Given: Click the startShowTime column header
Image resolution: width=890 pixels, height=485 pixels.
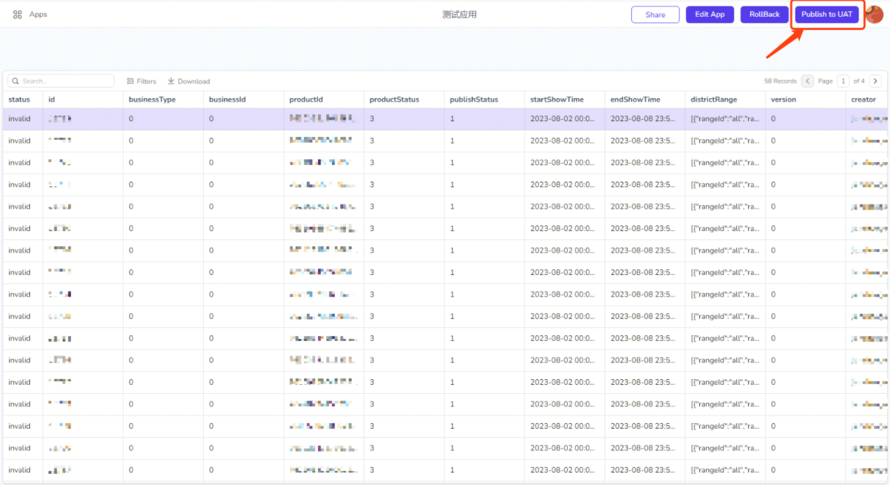Looking at the screenshot, I should pyautogui.click(x=555, y=100).
